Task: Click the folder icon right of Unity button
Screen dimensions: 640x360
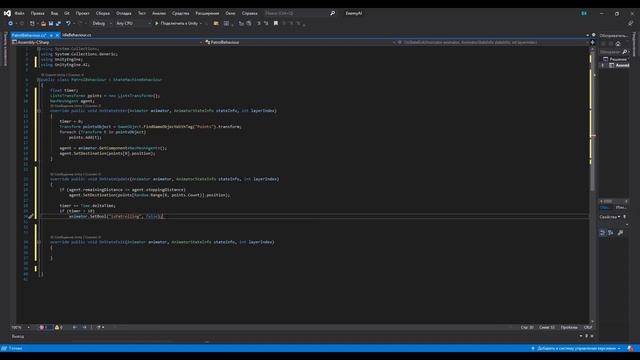Action: 216,24
